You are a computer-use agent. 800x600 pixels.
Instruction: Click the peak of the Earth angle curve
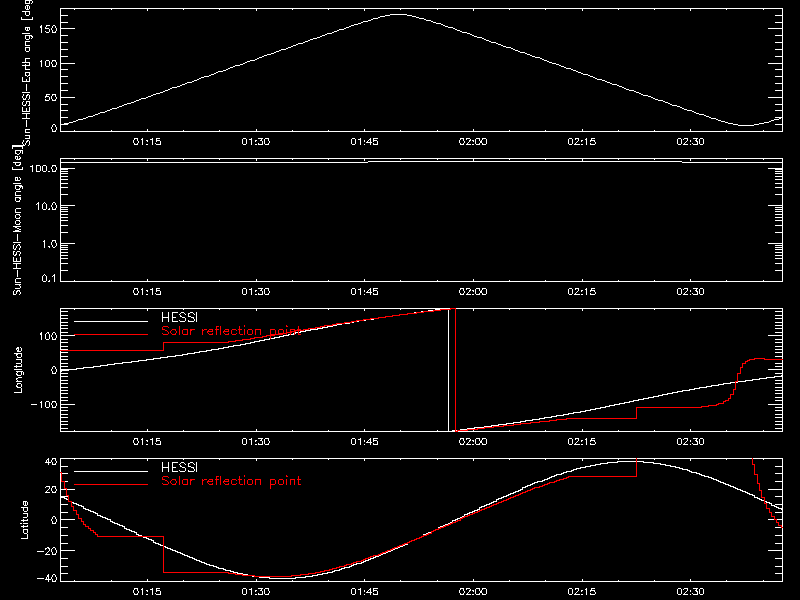(x=398, y=14)
